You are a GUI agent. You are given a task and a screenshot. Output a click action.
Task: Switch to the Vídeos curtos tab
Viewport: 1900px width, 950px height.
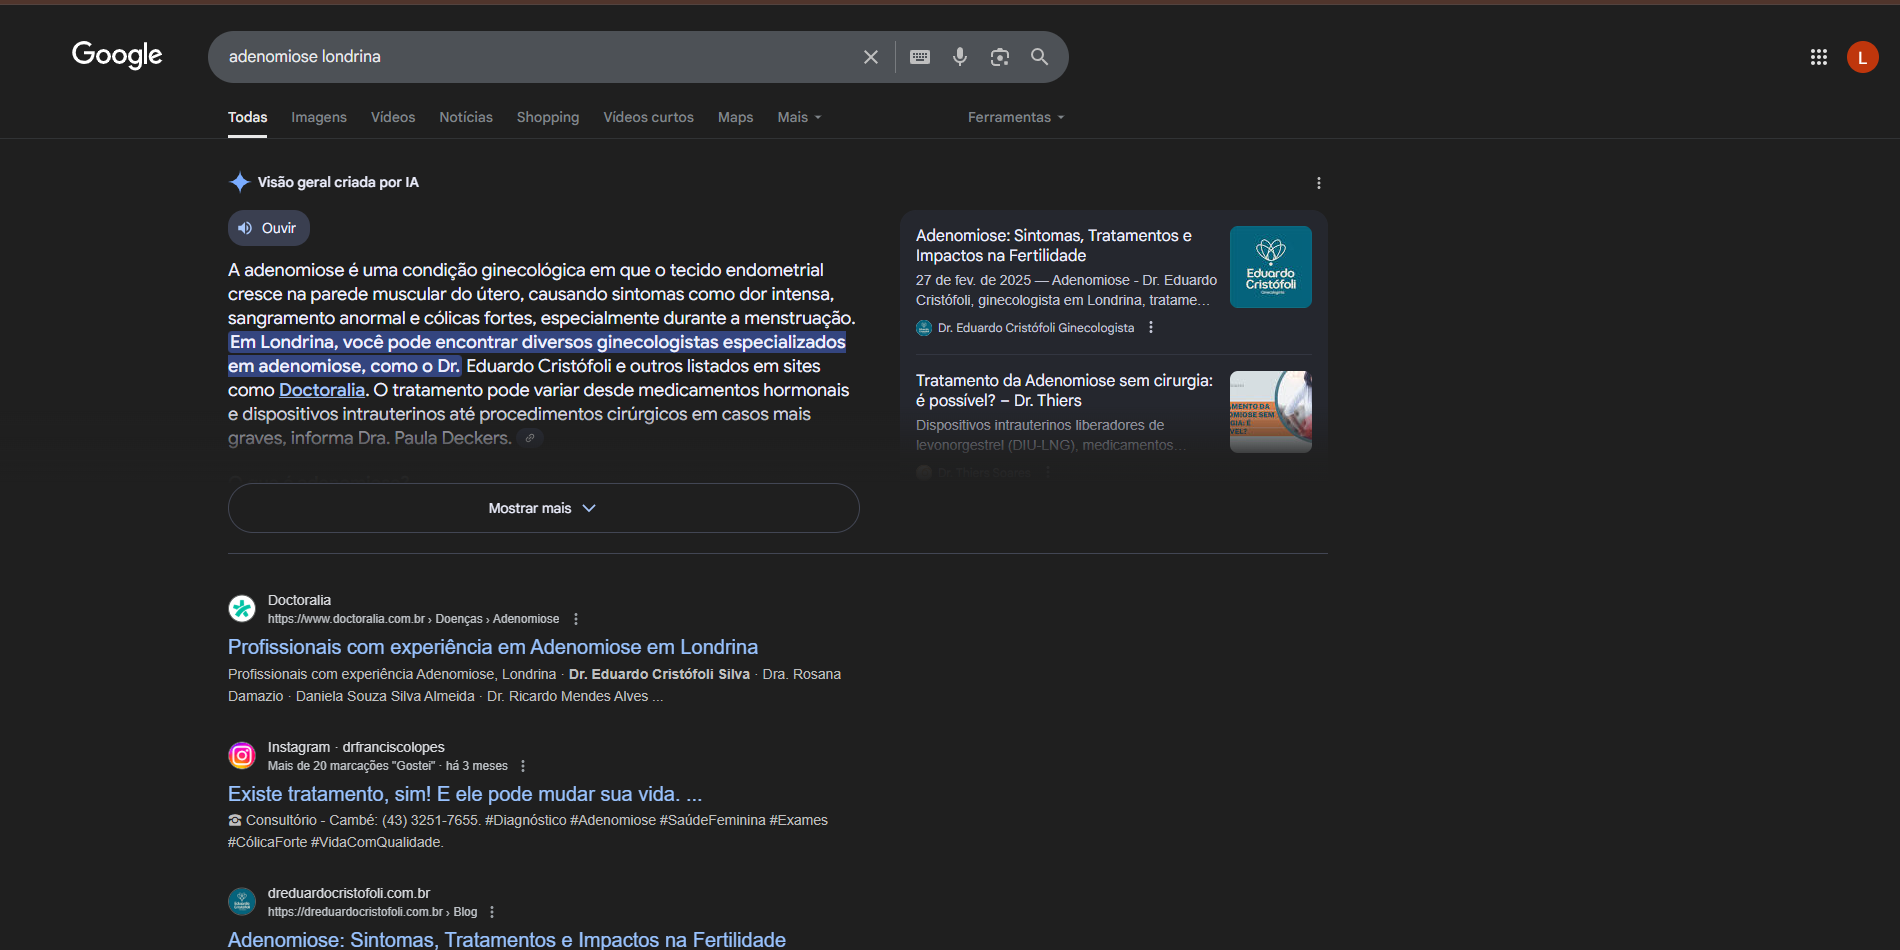[x=648, y=117]
